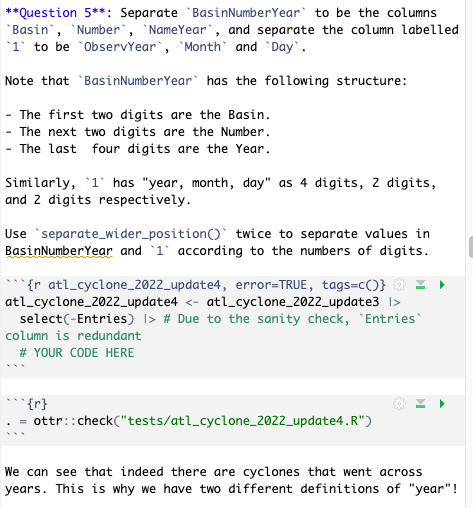Click the line 'The last four digits are the Year.'
Screen dimensions: 473x508
click(145, 149)
